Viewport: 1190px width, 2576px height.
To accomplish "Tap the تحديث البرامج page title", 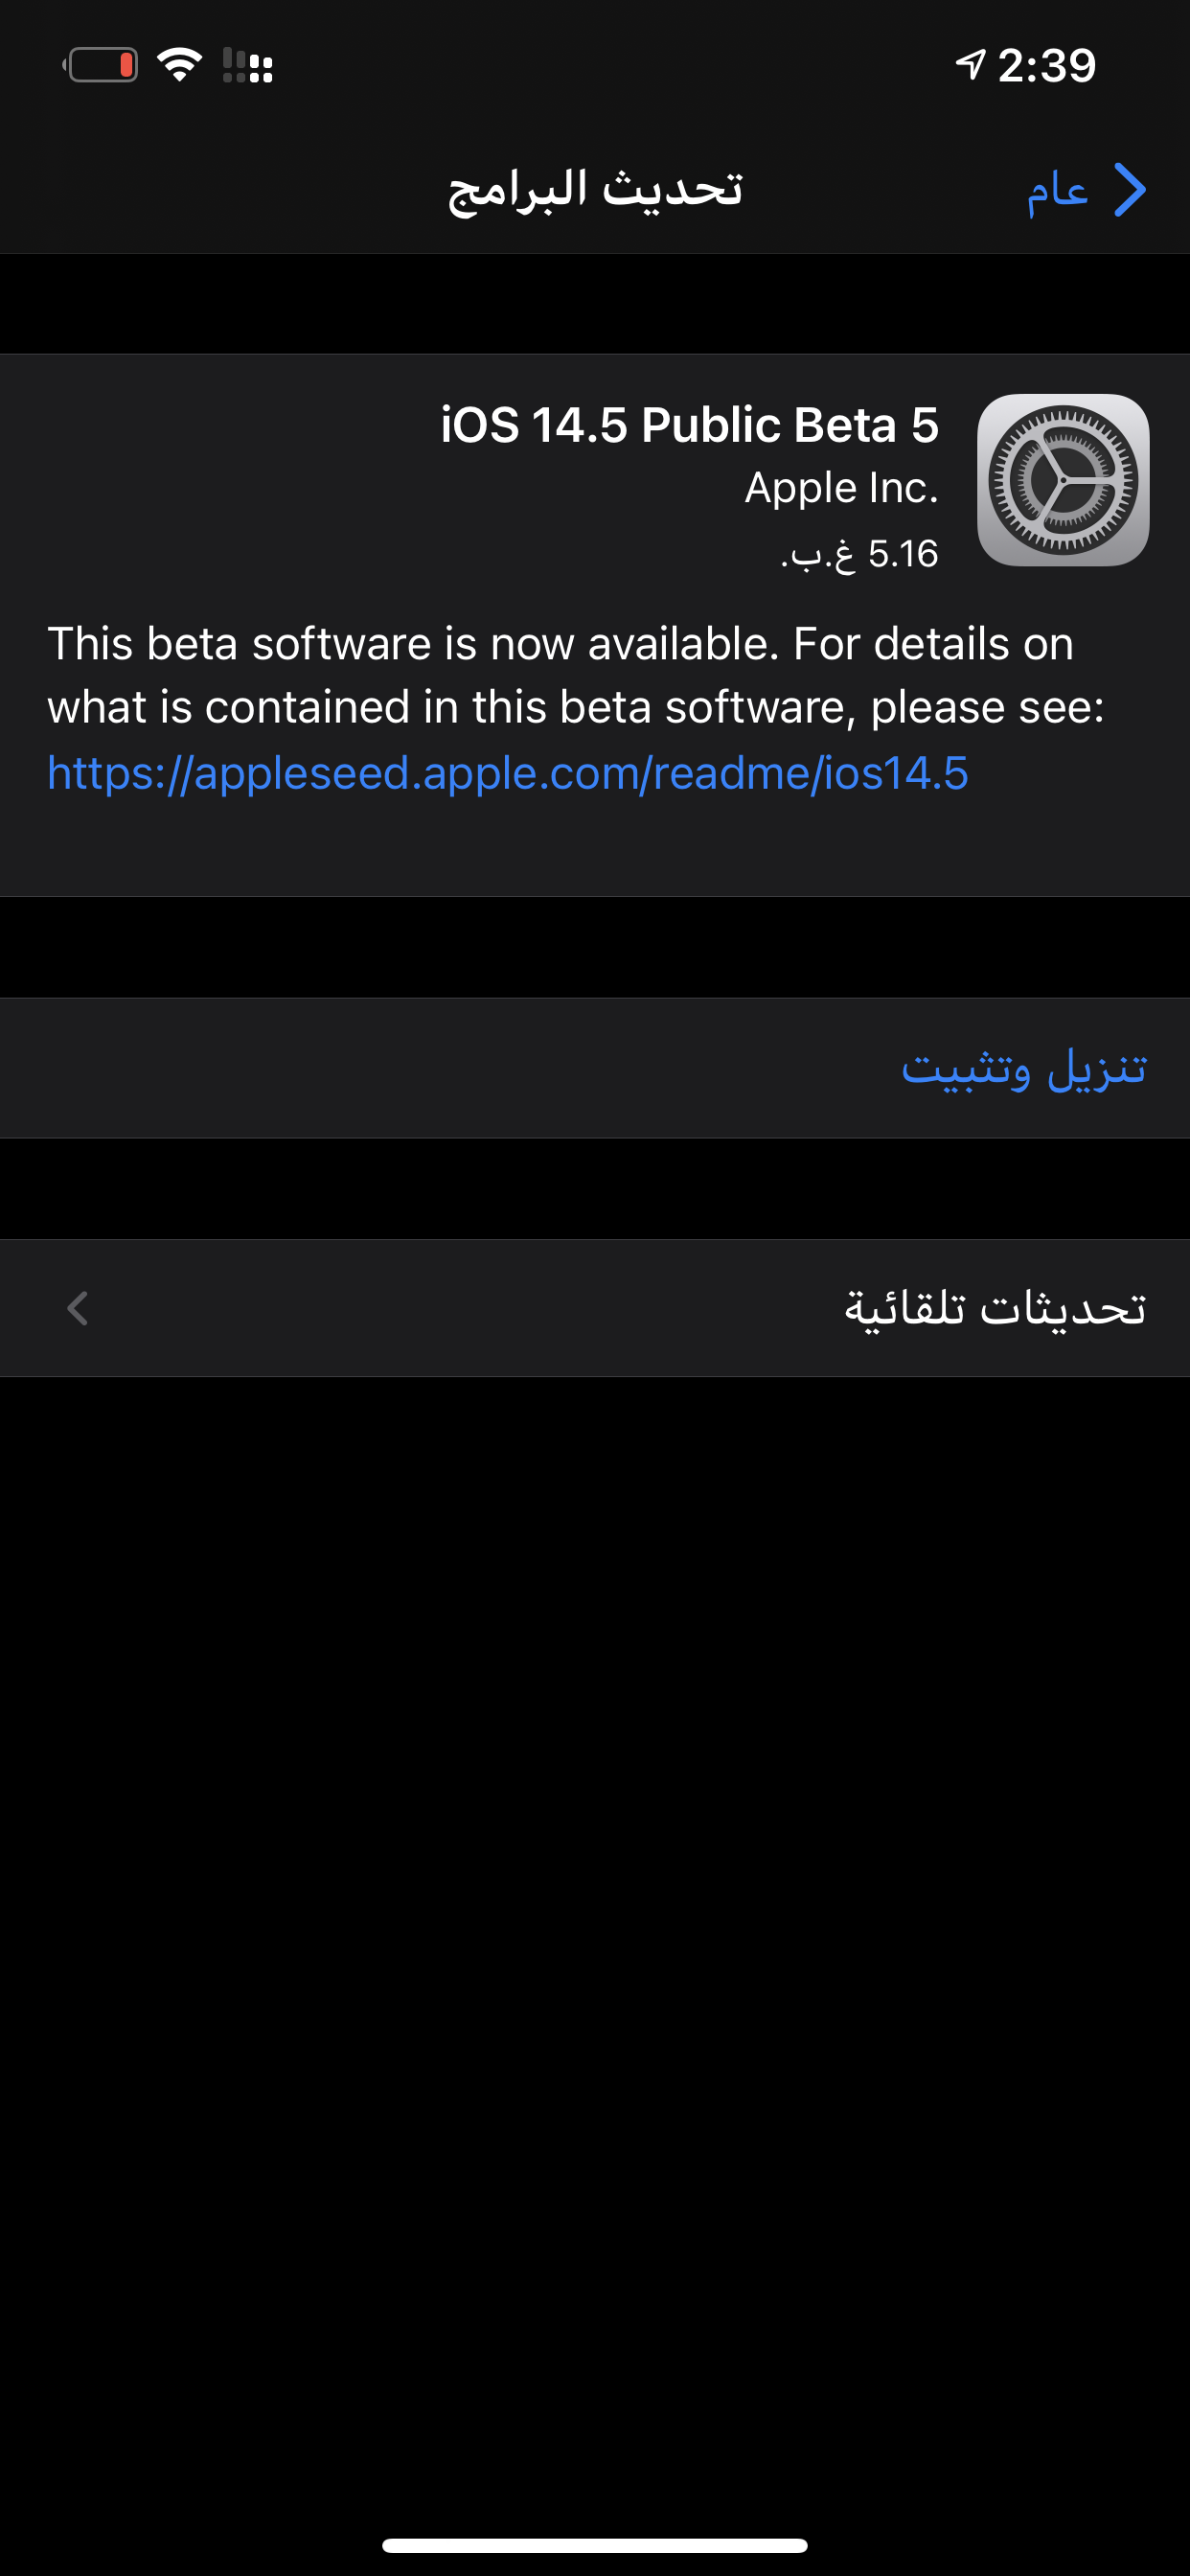I will (595, 190).
